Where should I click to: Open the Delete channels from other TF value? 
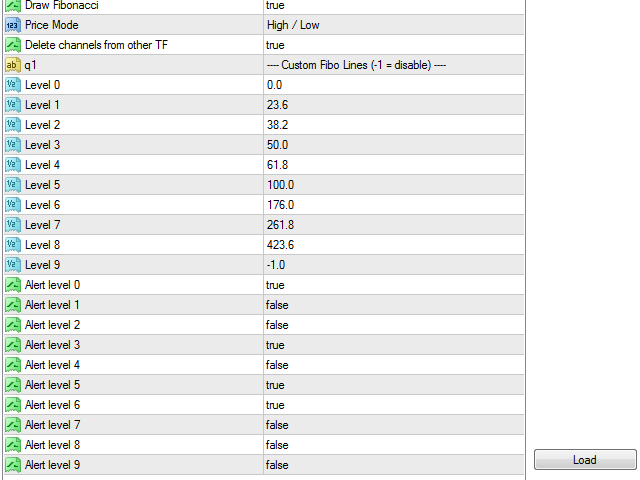[x=394, y=45]
